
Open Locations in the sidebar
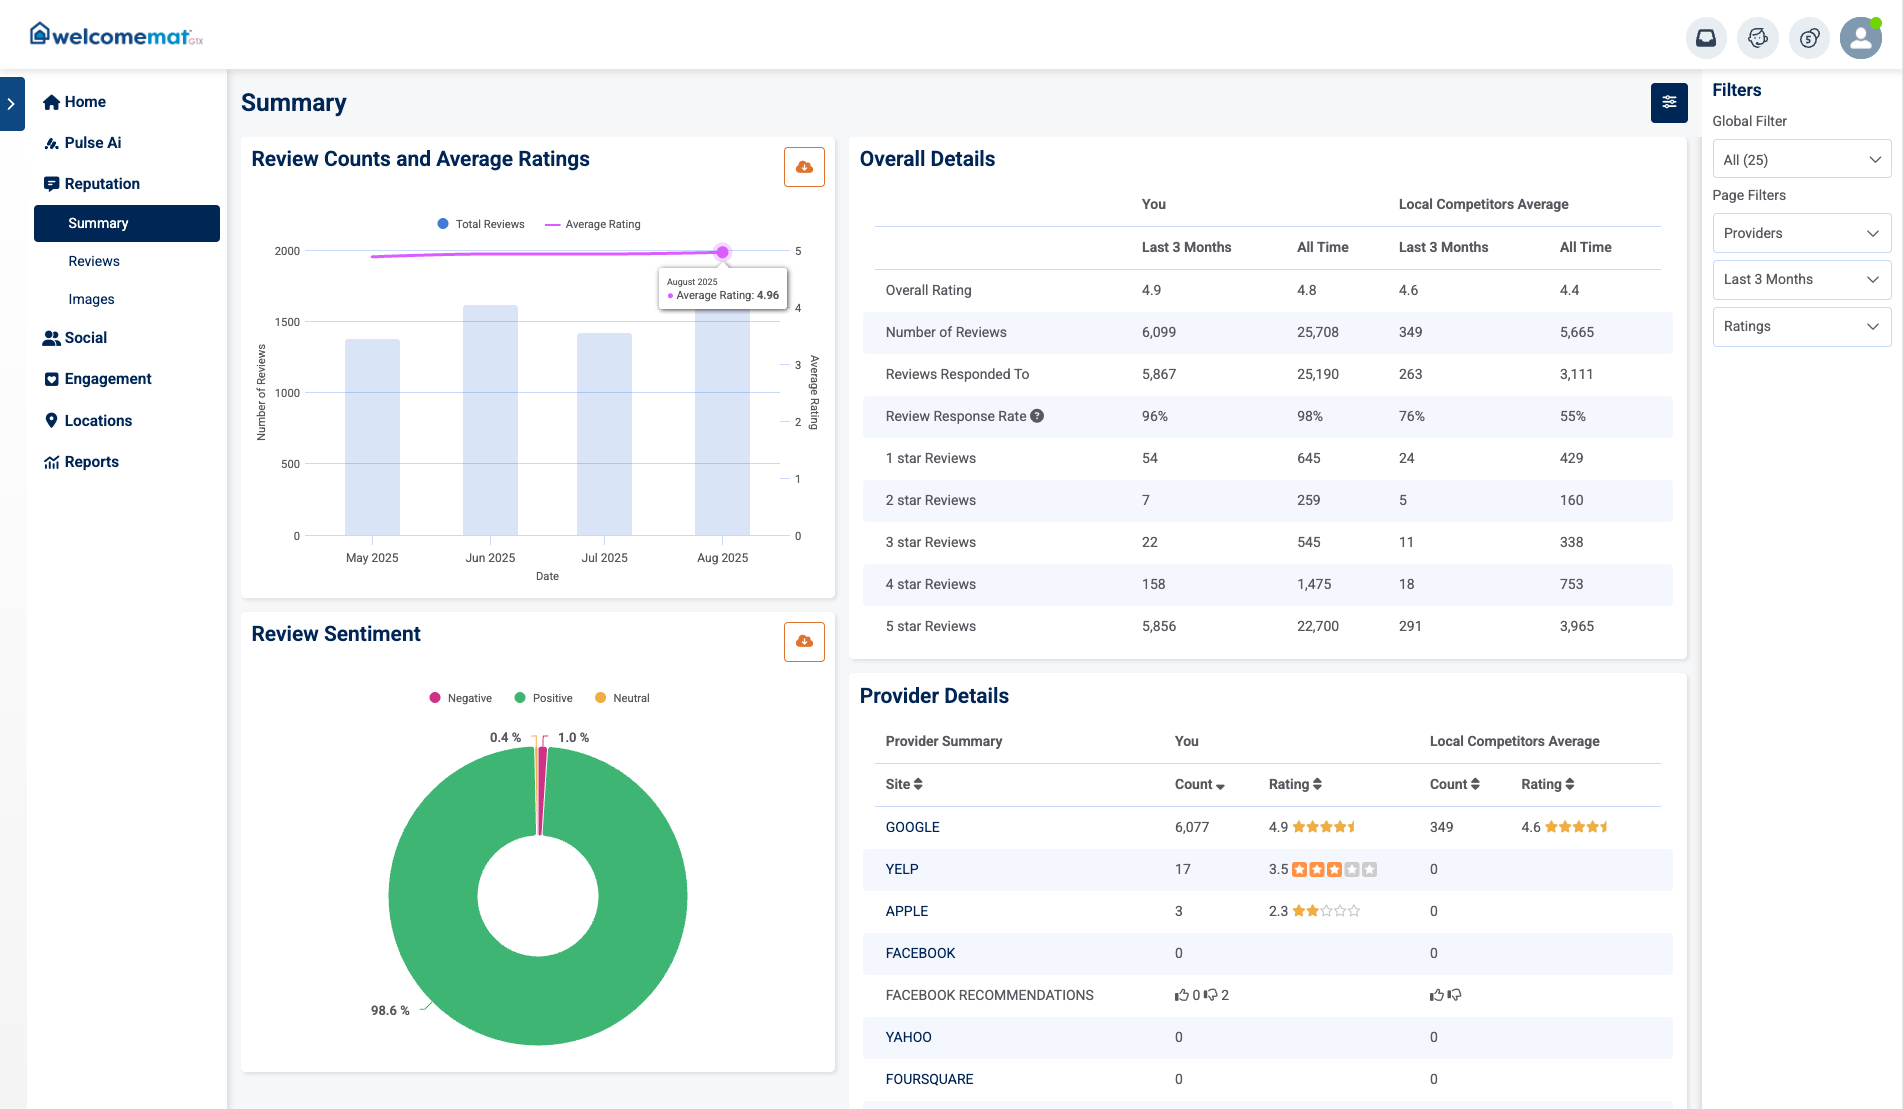98,421
